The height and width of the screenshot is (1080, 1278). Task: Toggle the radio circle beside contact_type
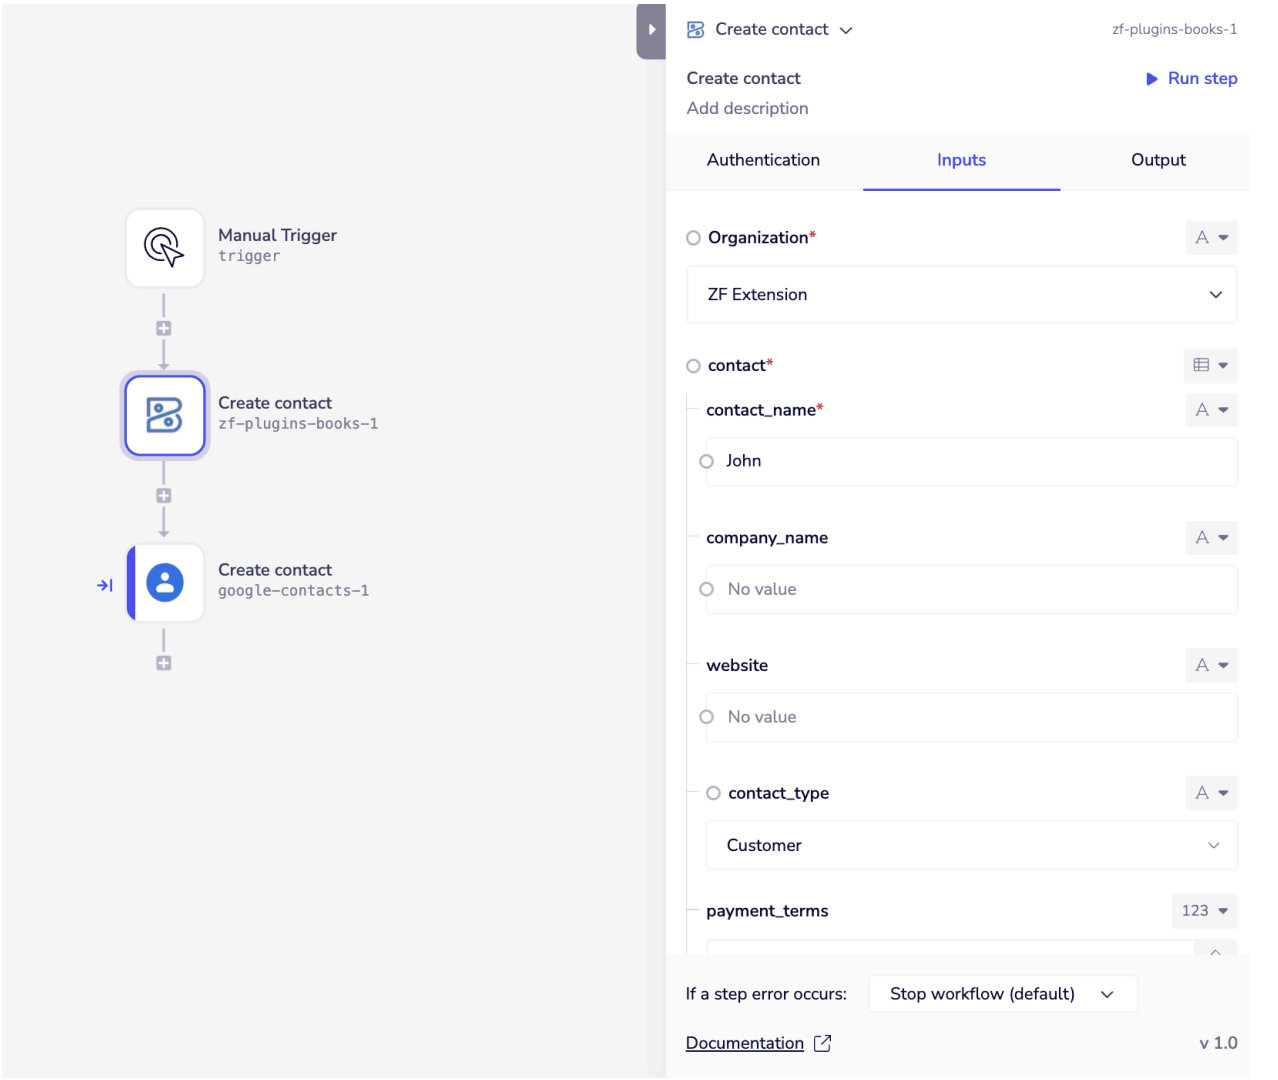coord(713,793)
